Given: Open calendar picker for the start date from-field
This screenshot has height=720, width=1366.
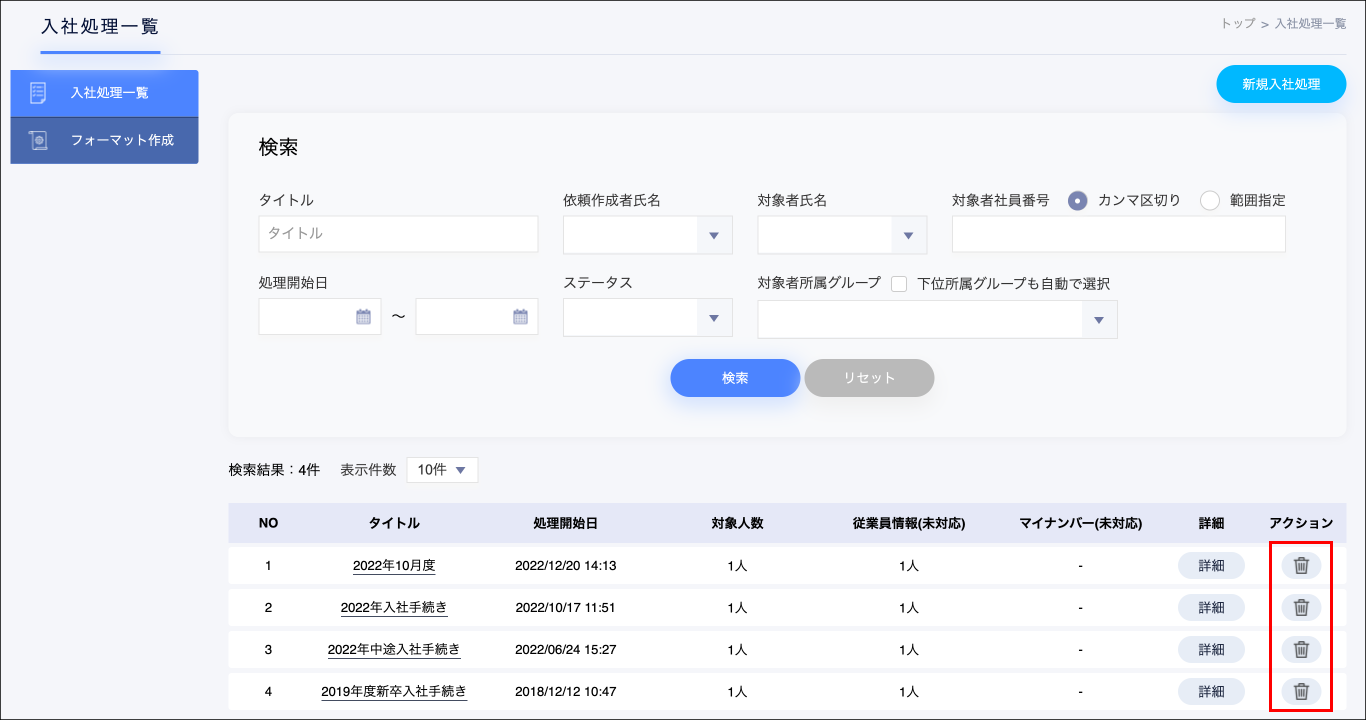Looking at the screenshot, I should (363, 317).
